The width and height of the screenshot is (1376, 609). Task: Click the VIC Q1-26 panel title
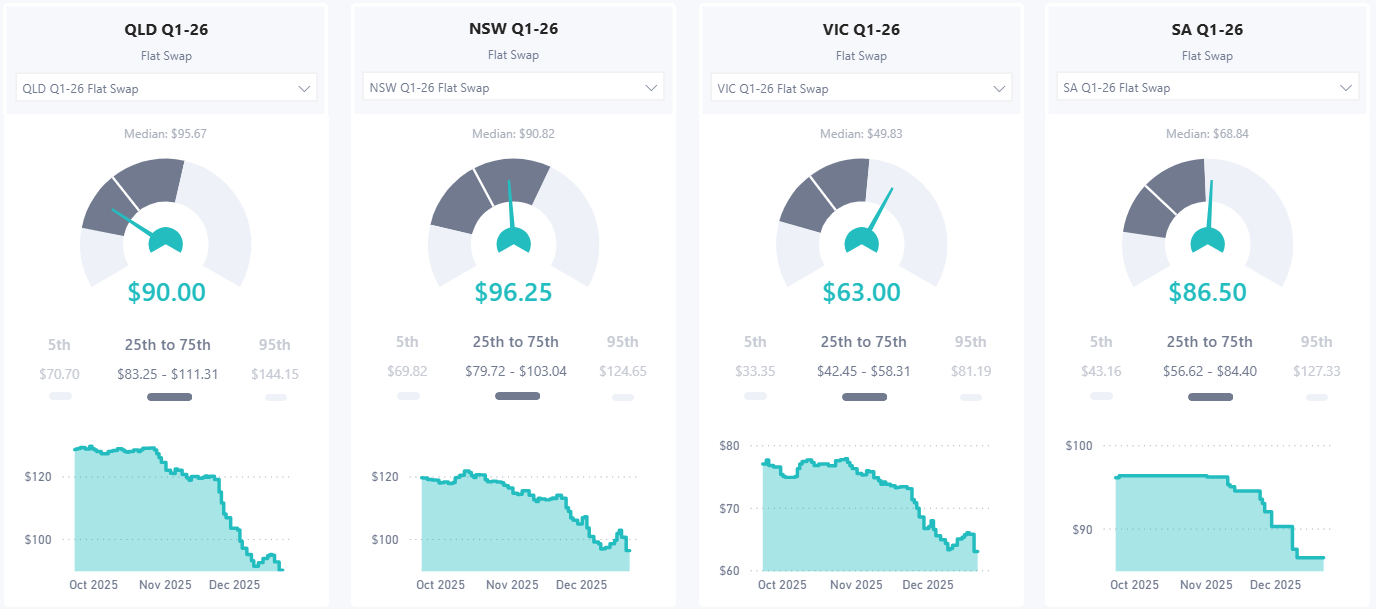click(861, 29)
